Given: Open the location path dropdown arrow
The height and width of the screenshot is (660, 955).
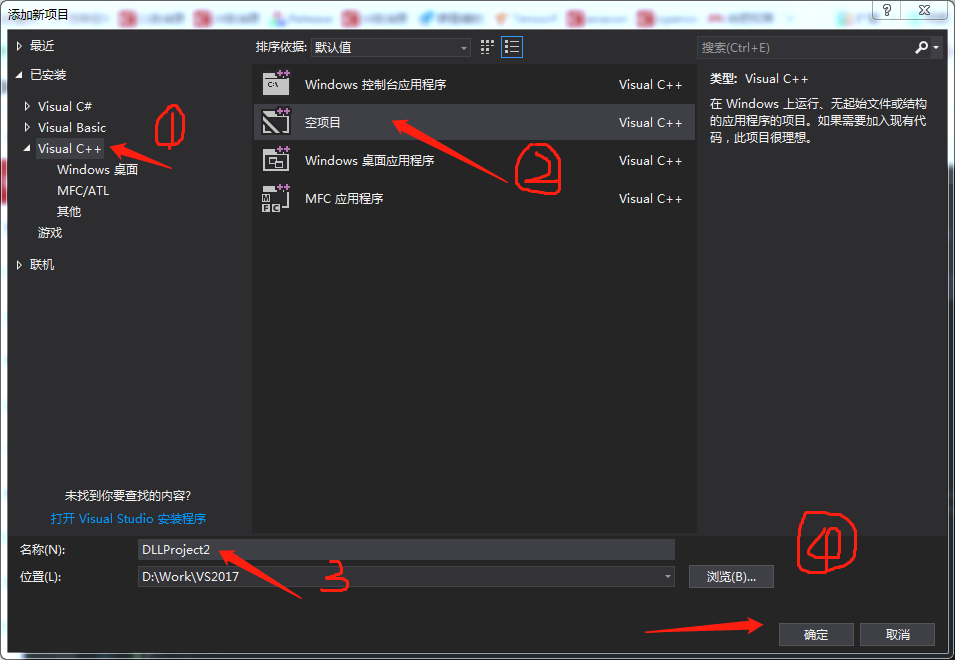Looking at the screenshot, I should pyautogui.click(x=668, y=576).
